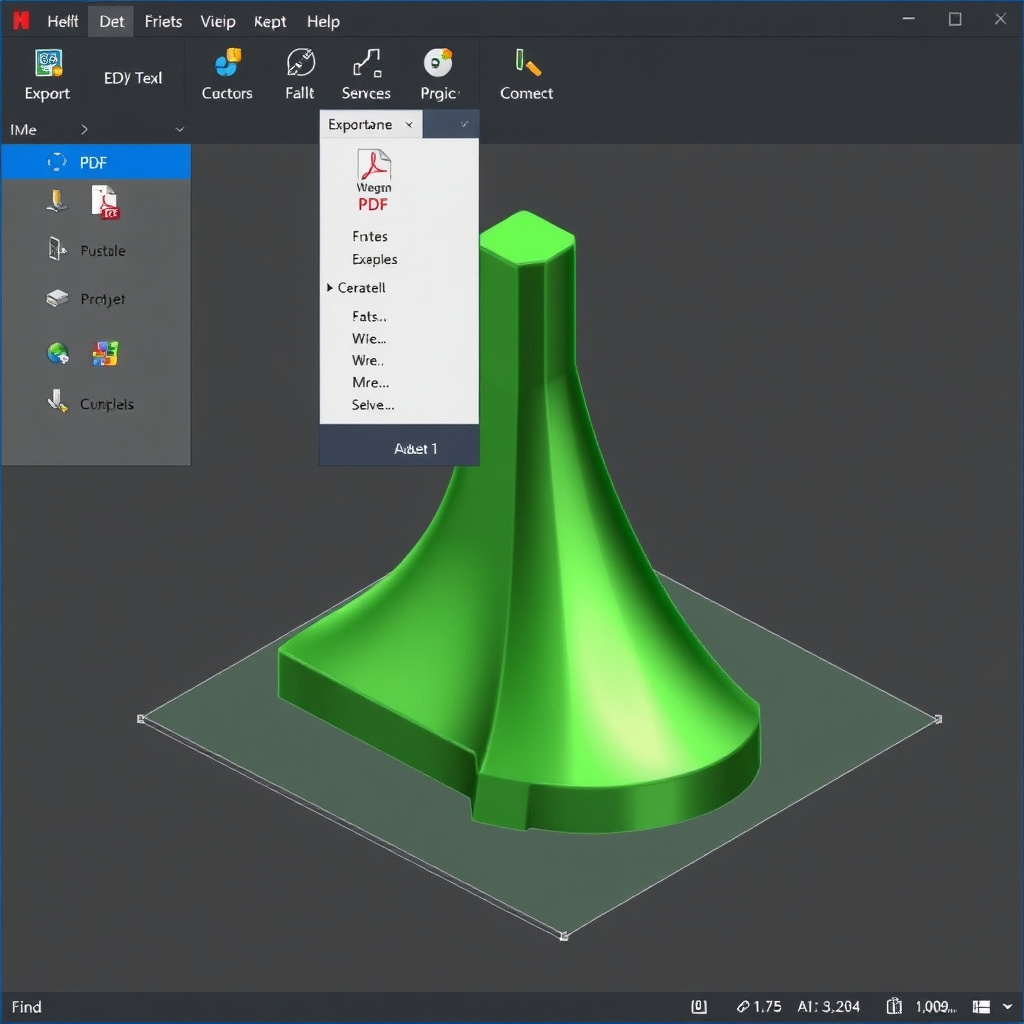Select the Cunplels sidebar item
The height and width of the screenshot is (1024, 1024).
[x=107, y=404]
